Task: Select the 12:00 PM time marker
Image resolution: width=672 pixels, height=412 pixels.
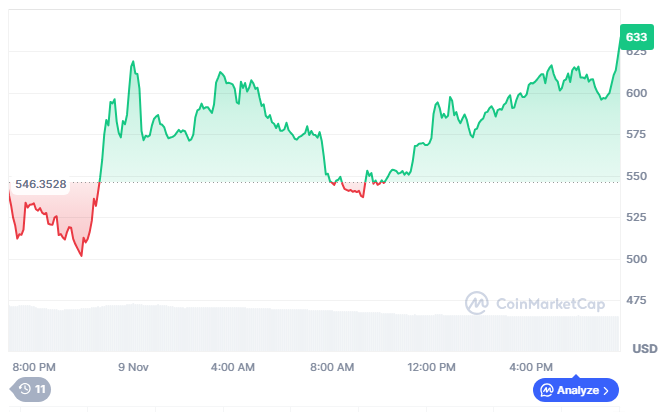Action: [x=432, y=367]
